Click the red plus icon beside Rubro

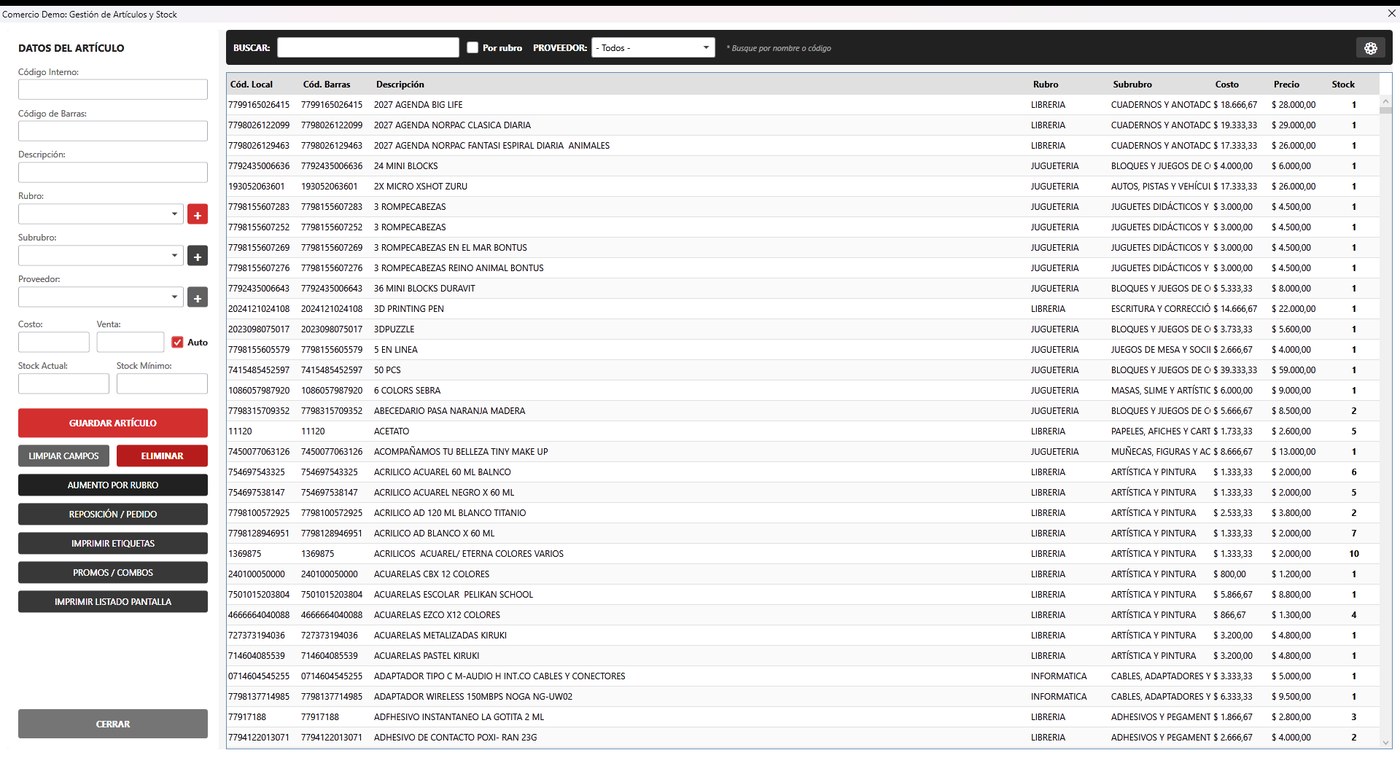pos(197,215)
